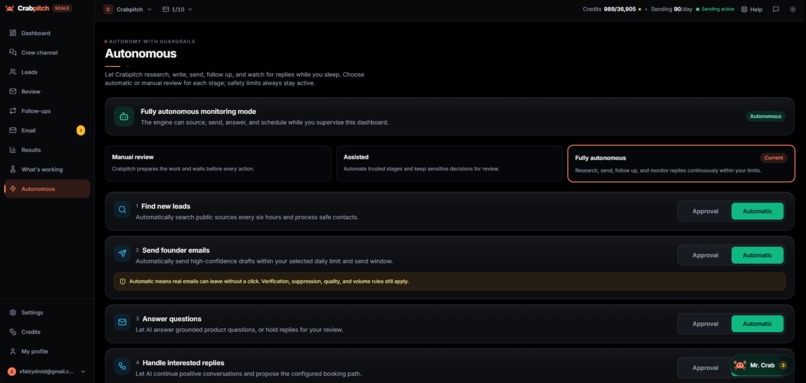
Task: Click the Handle interested replies link icon
Action: 122,366
